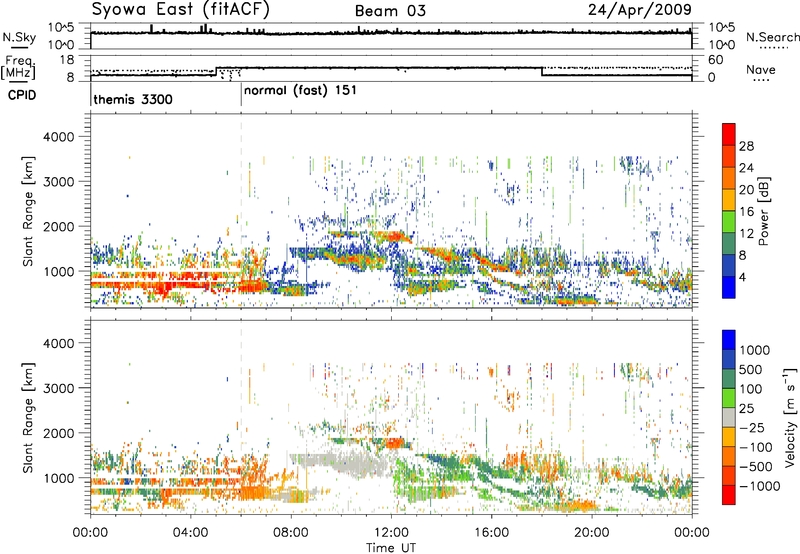Pick the dark green Power segment between 8 and 12
This screenshot has width=800, height=554.
pos(729,244)
